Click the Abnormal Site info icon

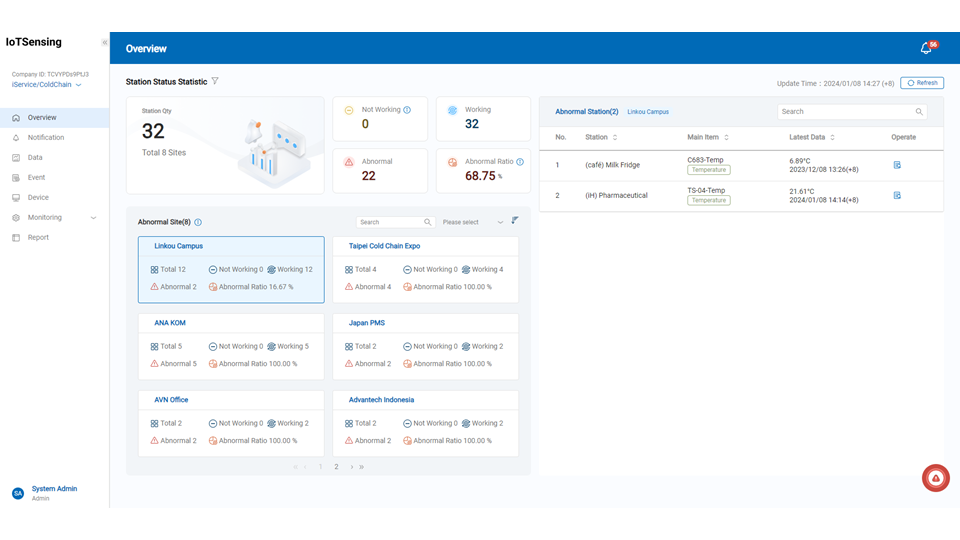click(x=198, y=222)
